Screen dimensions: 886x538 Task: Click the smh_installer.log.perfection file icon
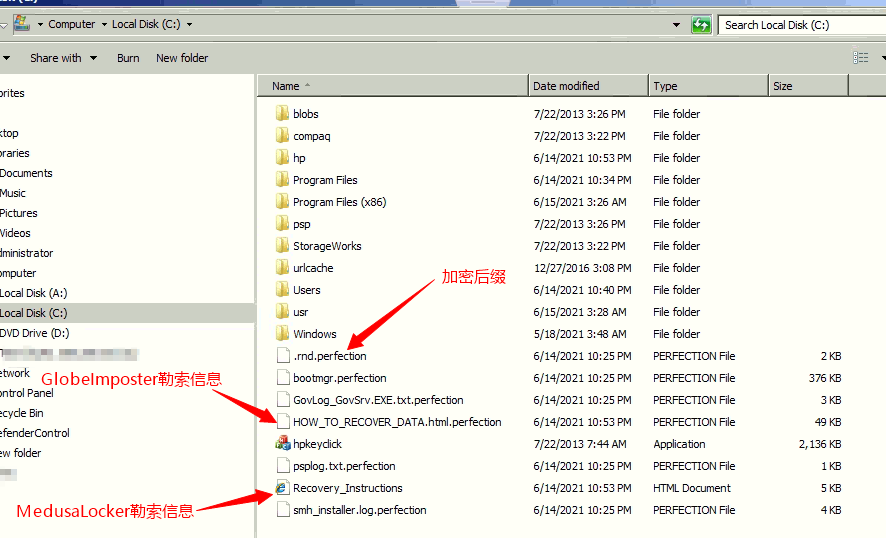pyautogui.click(x=283, y=510)
